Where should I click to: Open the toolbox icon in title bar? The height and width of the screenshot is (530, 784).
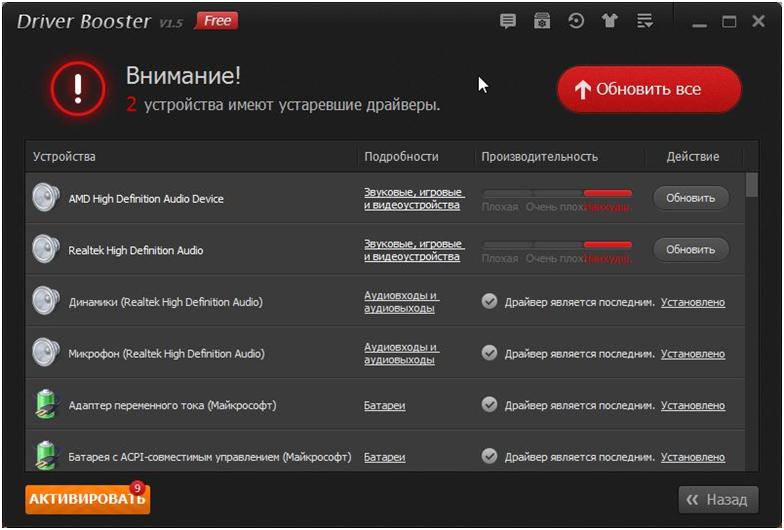click(542, 21)
